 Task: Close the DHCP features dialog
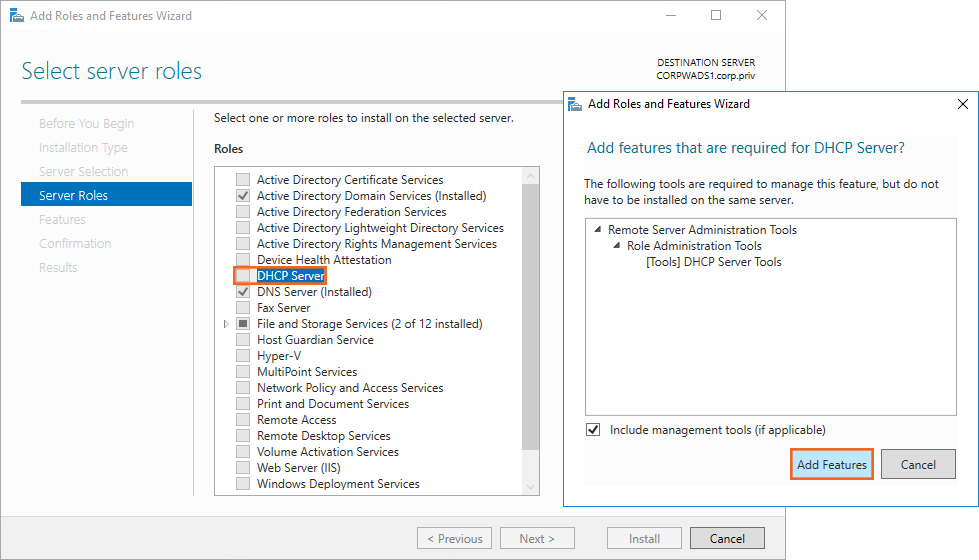coord(962,104)
